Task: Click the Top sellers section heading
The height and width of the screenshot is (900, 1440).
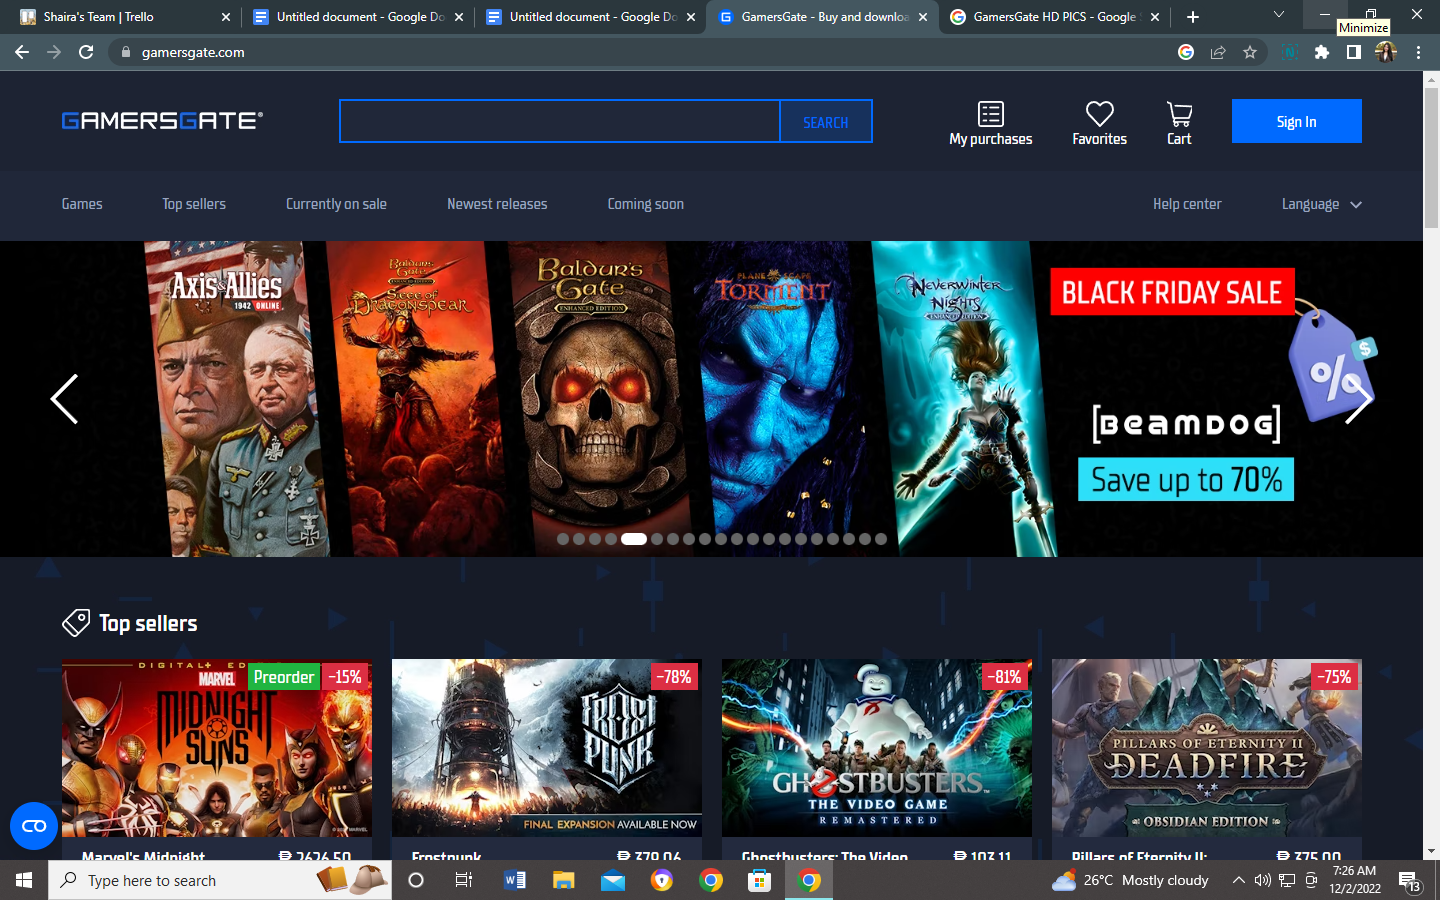Action: pyautogui.click(x=148, y=623)
